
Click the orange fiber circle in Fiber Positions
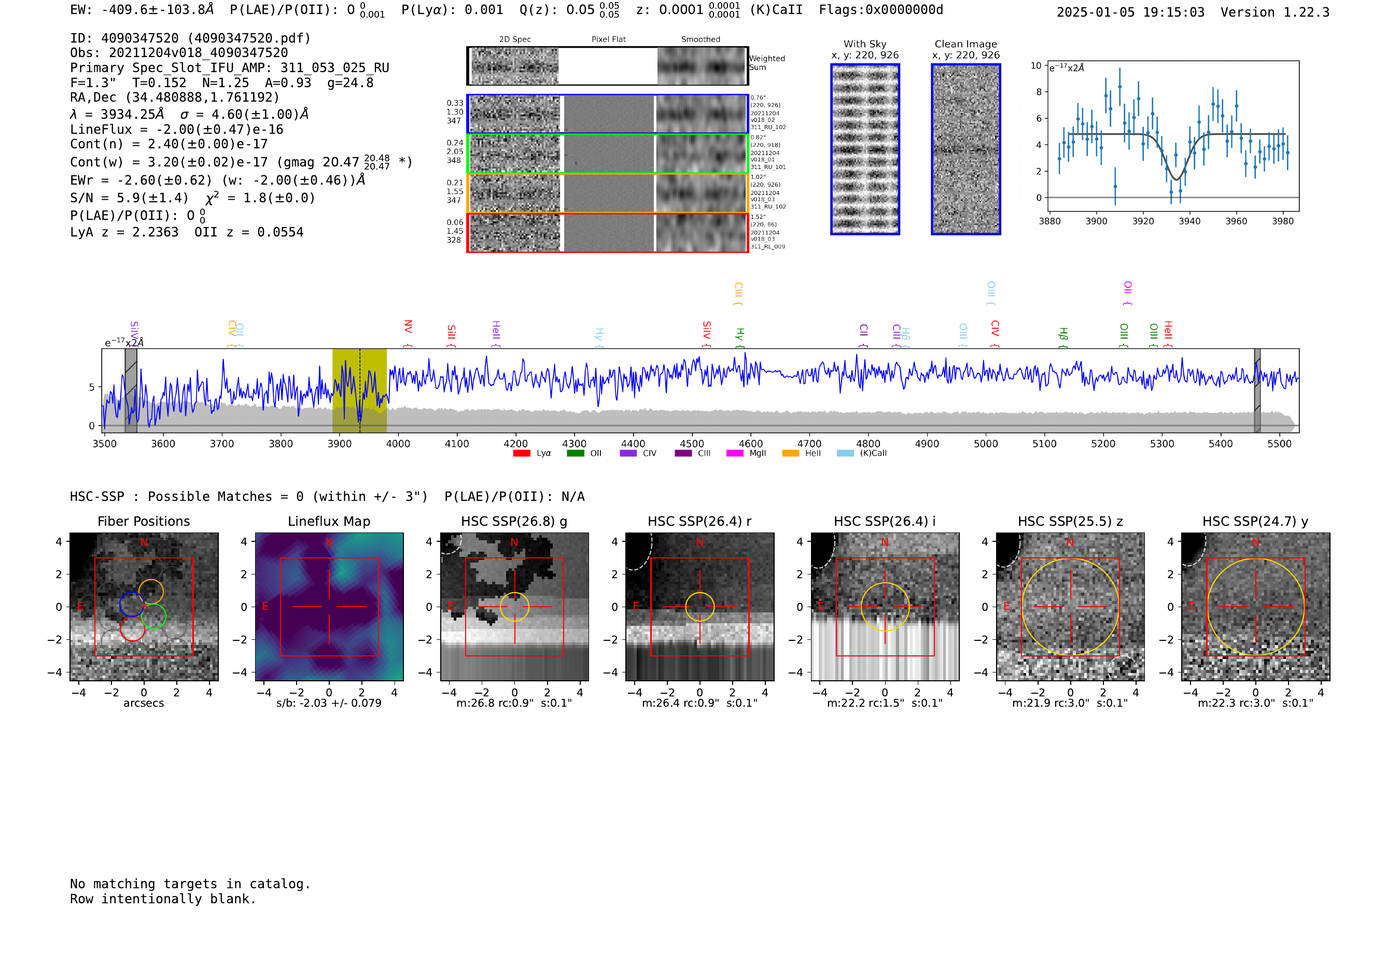(150, 591)
